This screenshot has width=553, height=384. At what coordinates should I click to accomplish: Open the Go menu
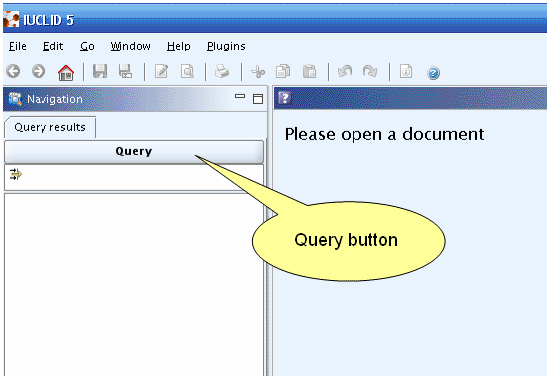(x=87, y=46)
